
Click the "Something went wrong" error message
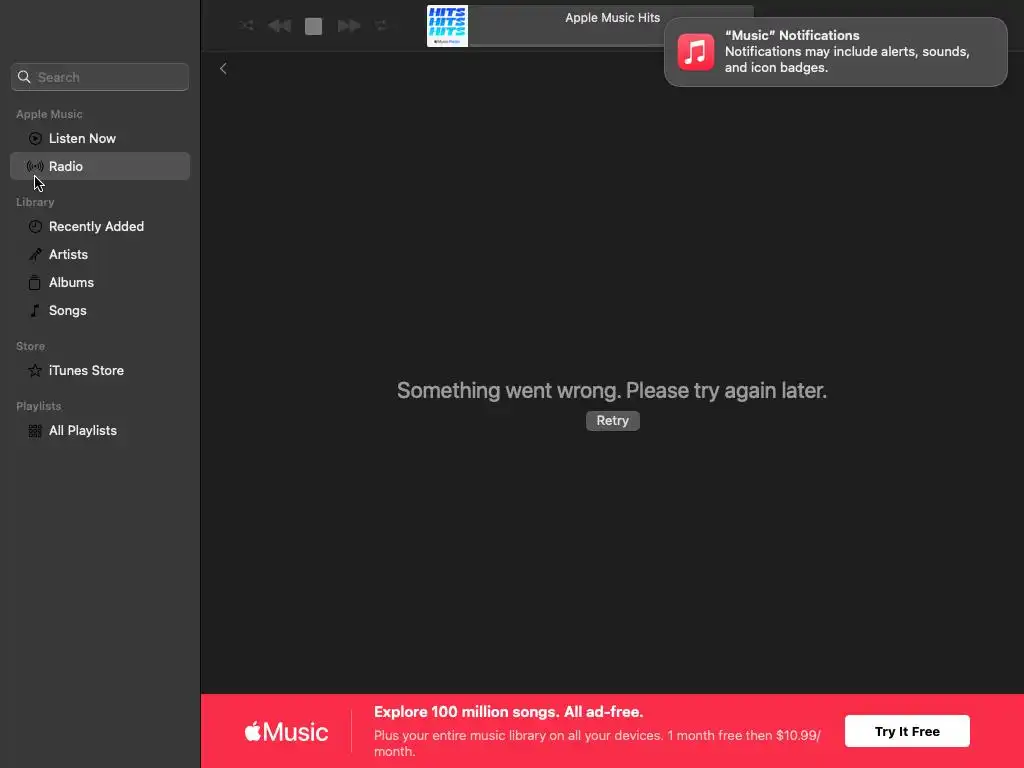612,391
